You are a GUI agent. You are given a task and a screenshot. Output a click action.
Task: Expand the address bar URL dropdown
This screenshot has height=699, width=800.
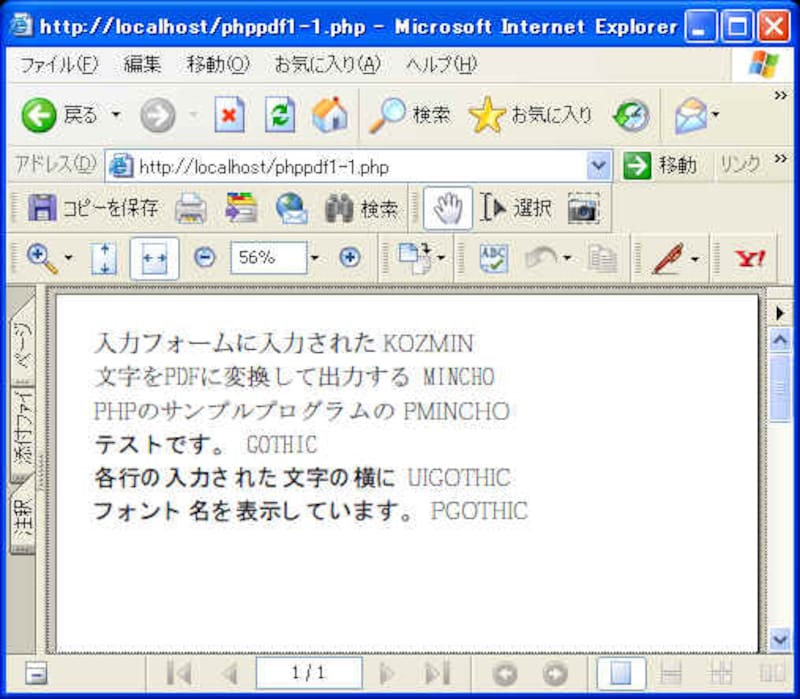pos(598,166)
